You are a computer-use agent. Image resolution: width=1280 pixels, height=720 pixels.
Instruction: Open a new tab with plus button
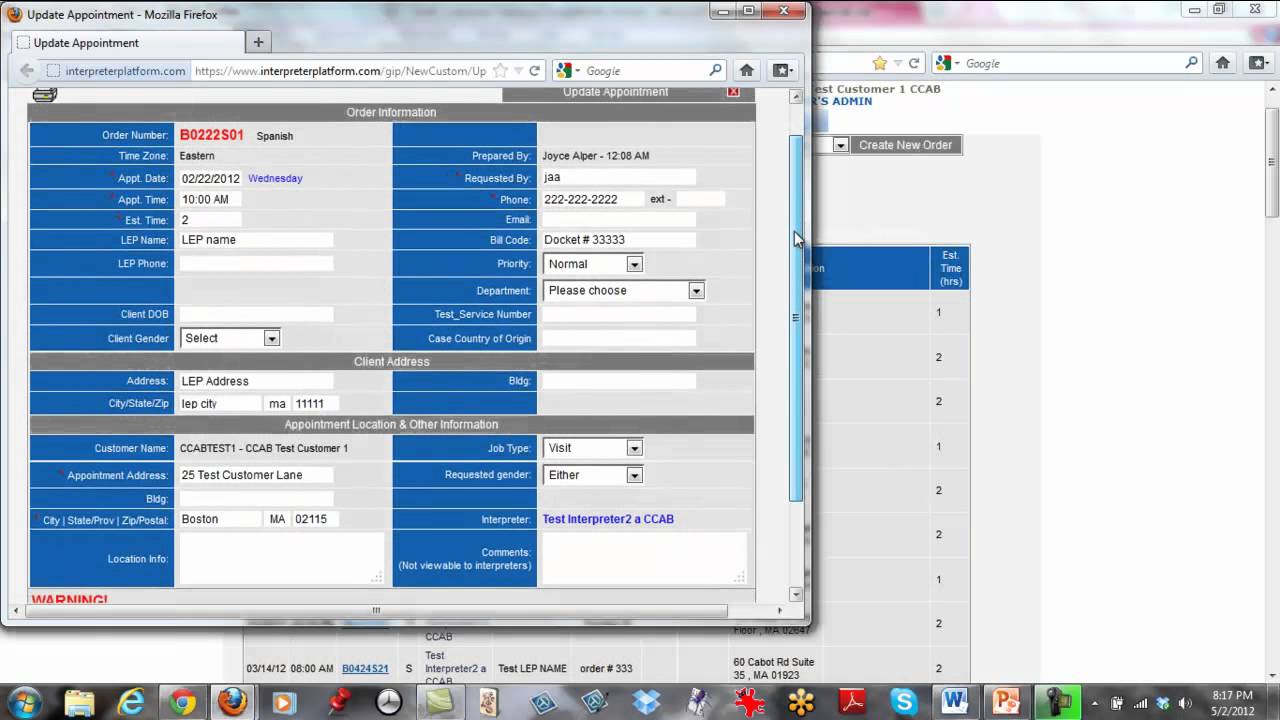pos(258,42)
